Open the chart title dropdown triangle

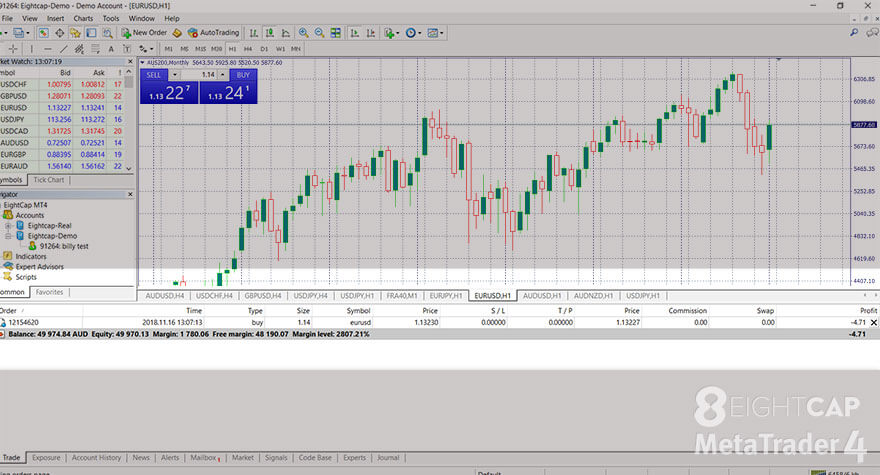point(143,63)
